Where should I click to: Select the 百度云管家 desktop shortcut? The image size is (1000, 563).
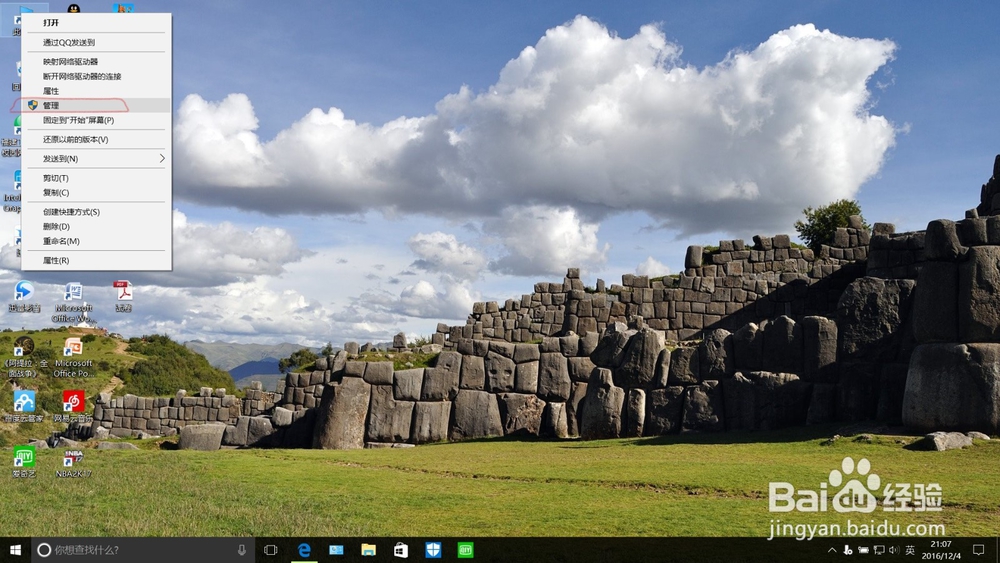[24, 406]
